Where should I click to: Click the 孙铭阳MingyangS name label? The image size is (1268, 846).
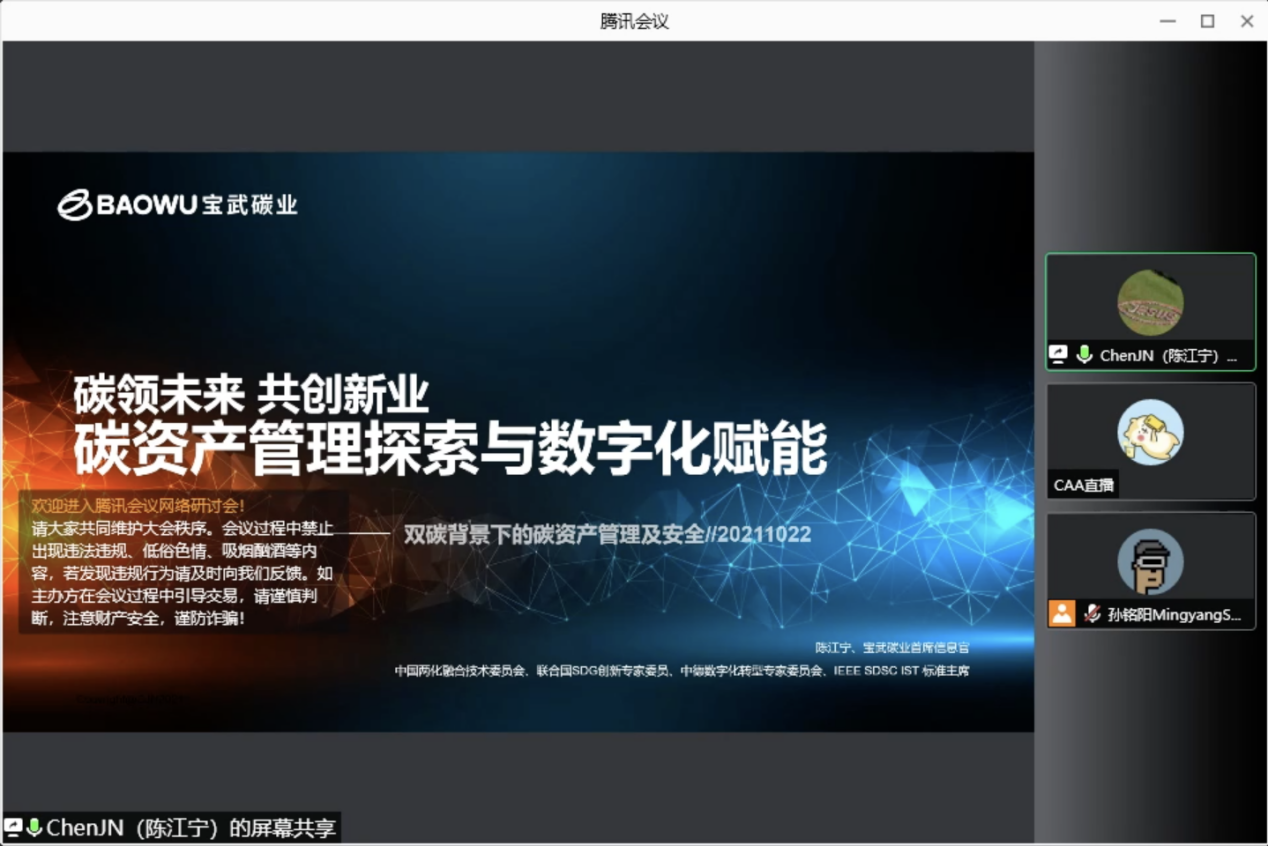coord(1173,615)
